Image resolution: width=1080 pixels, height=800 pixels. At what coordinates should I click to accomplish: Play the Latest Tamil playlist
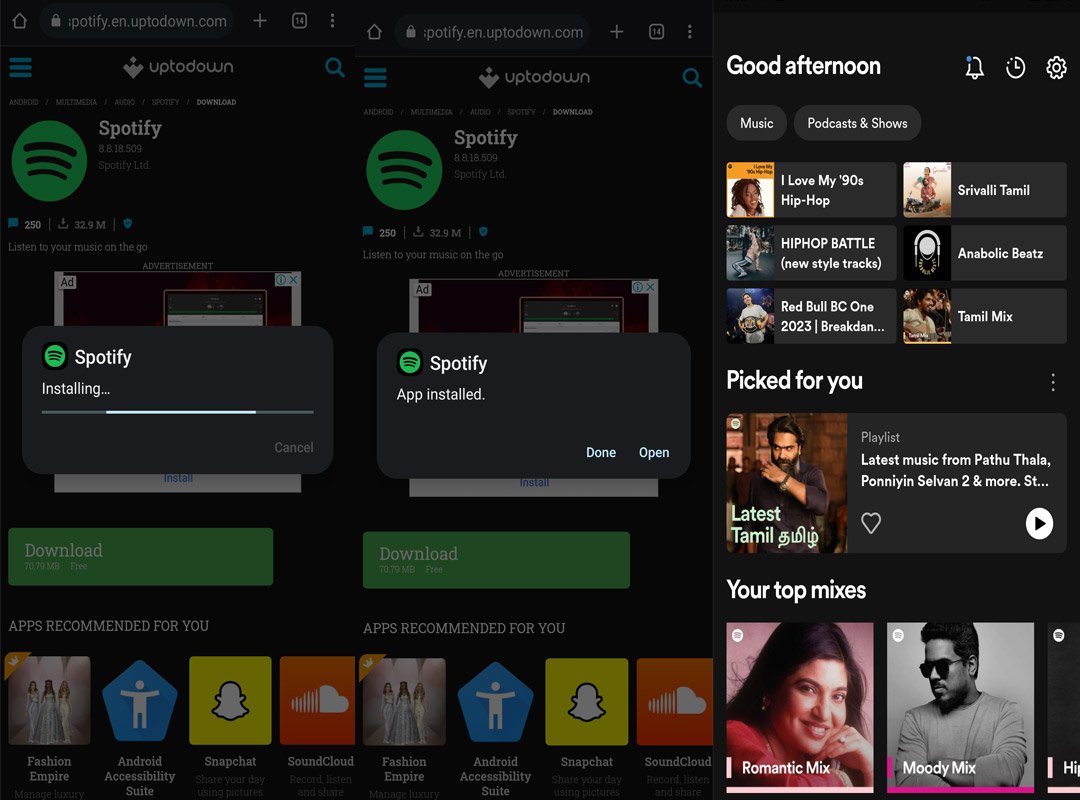point(1039,523)
